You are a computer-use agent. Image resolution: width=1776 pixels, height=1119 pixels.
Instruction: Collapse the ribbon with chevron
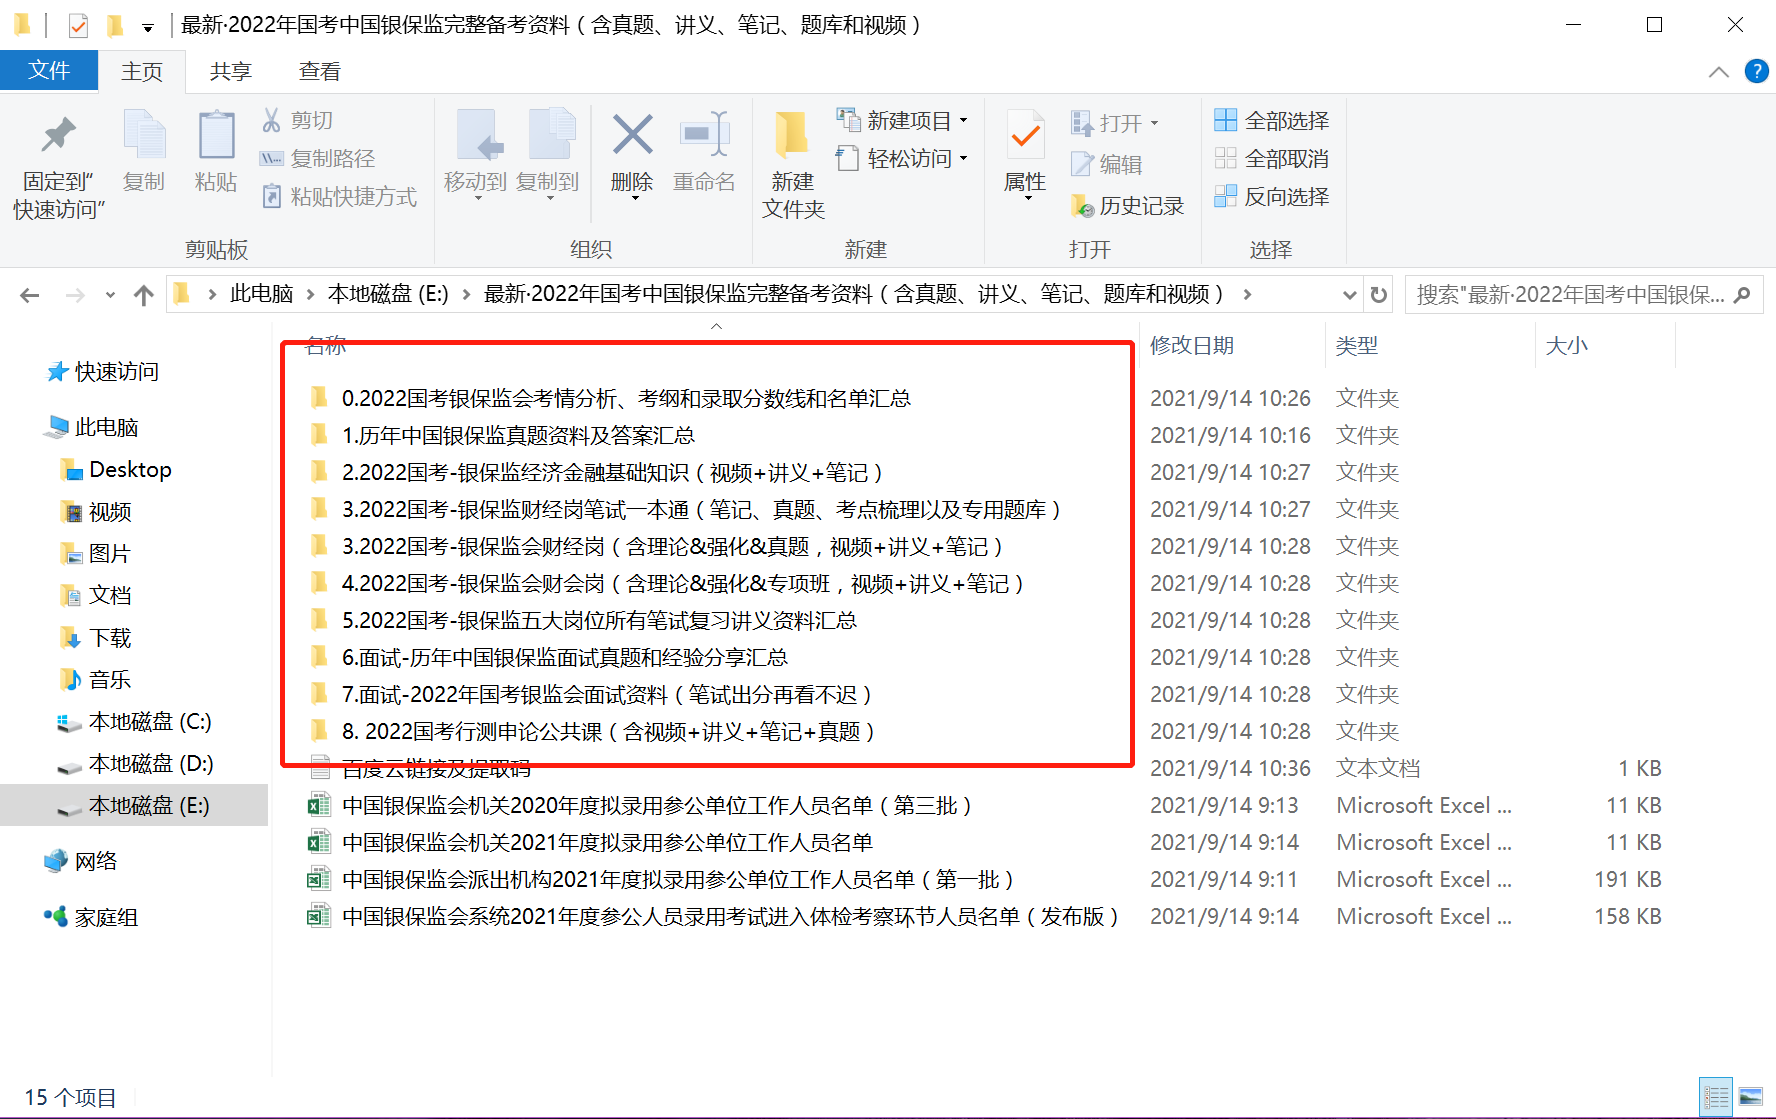click(x=1719, y=71)
